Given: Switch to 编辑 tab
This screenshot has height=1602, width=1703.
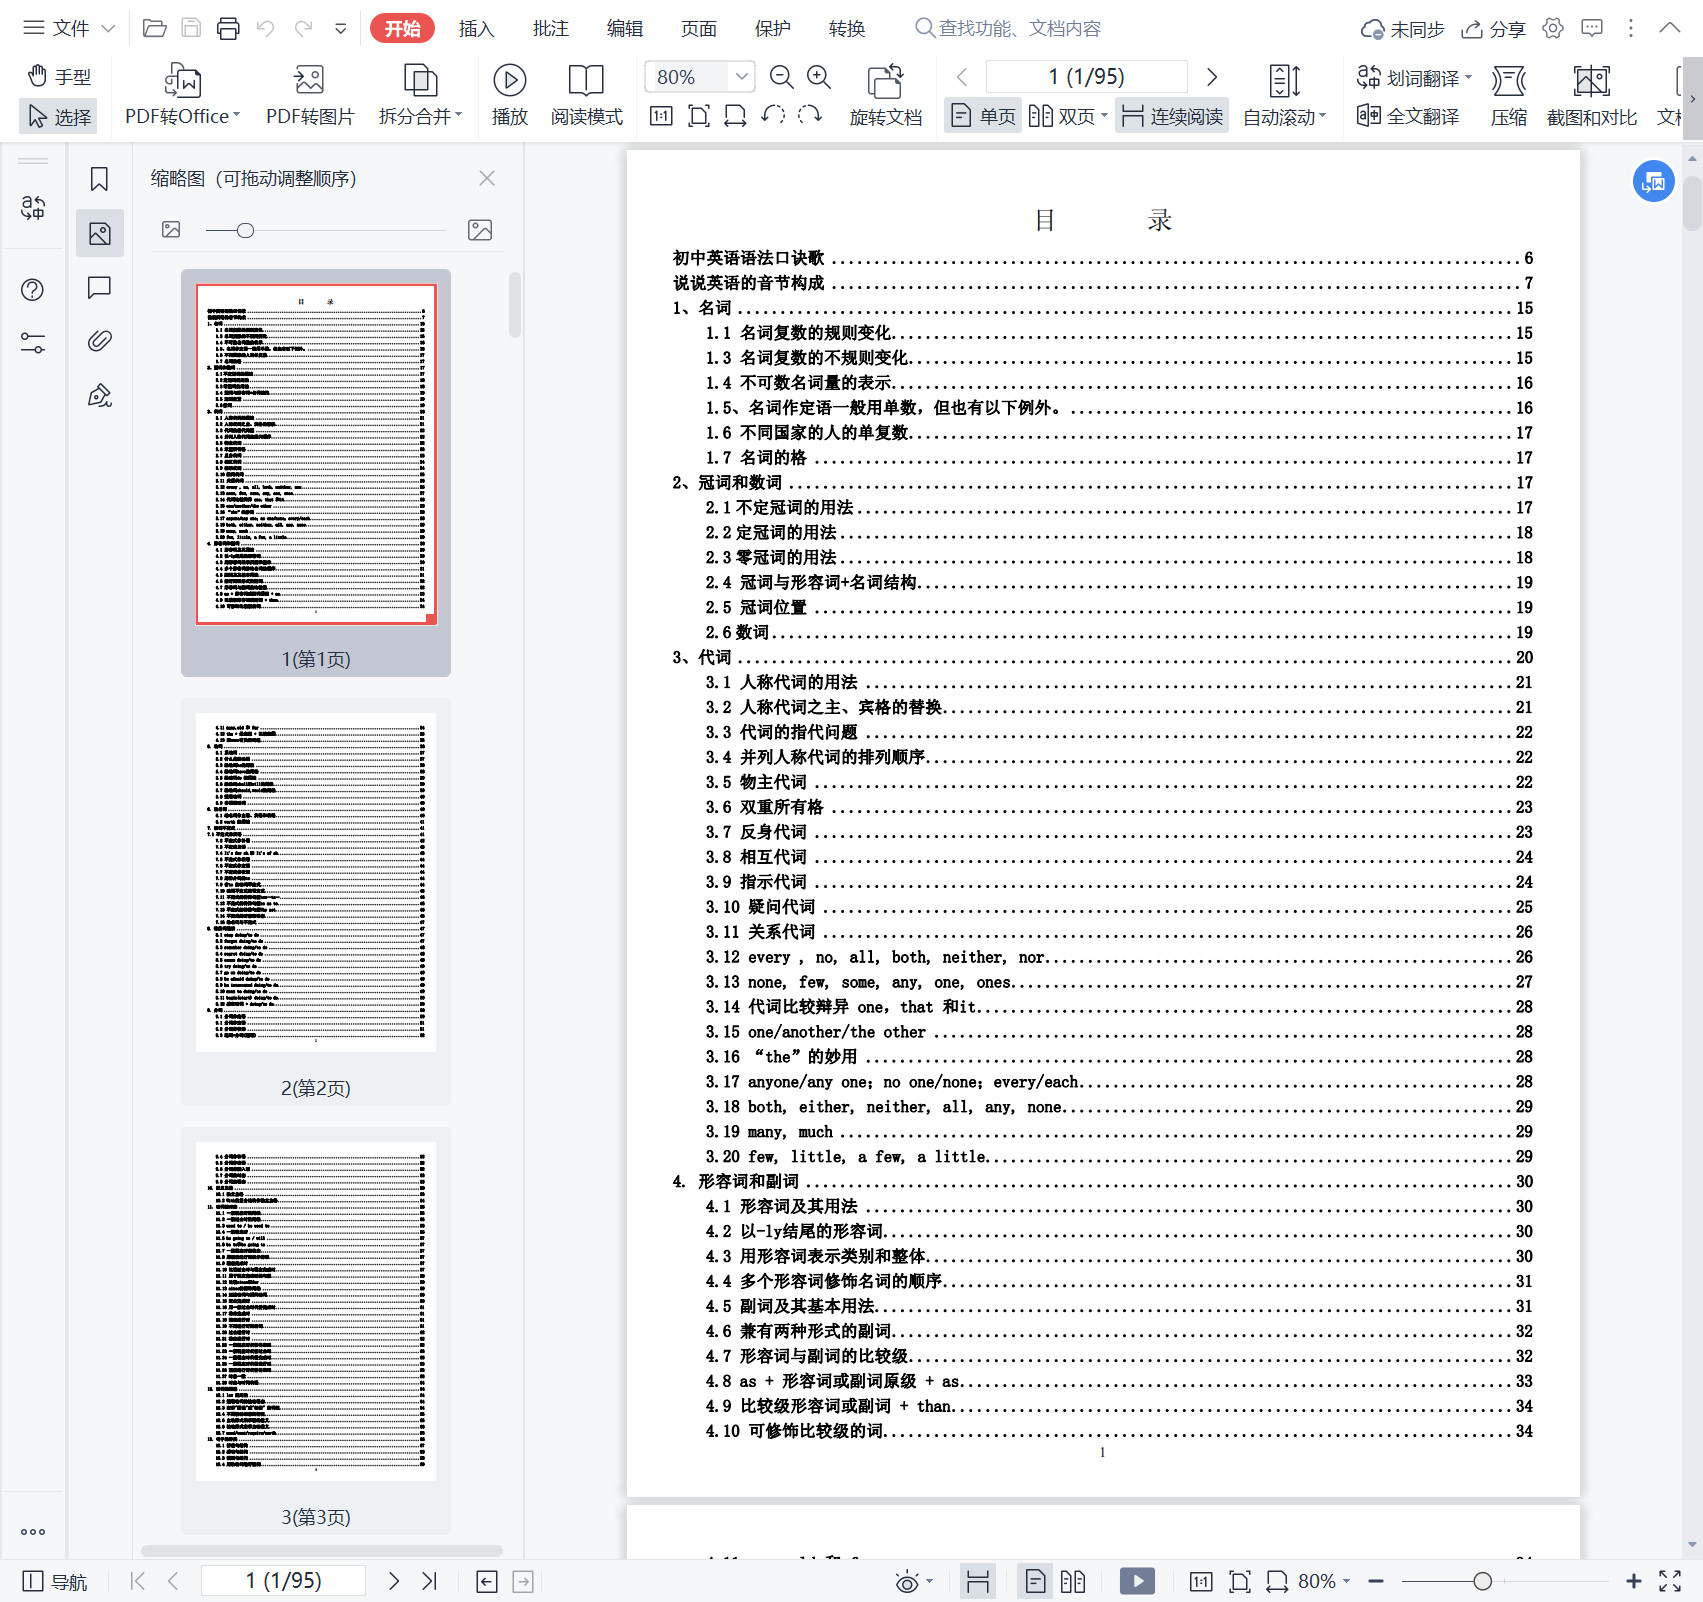Looking at the screenshot, I should pyautogui.click(x=624, y=28).
